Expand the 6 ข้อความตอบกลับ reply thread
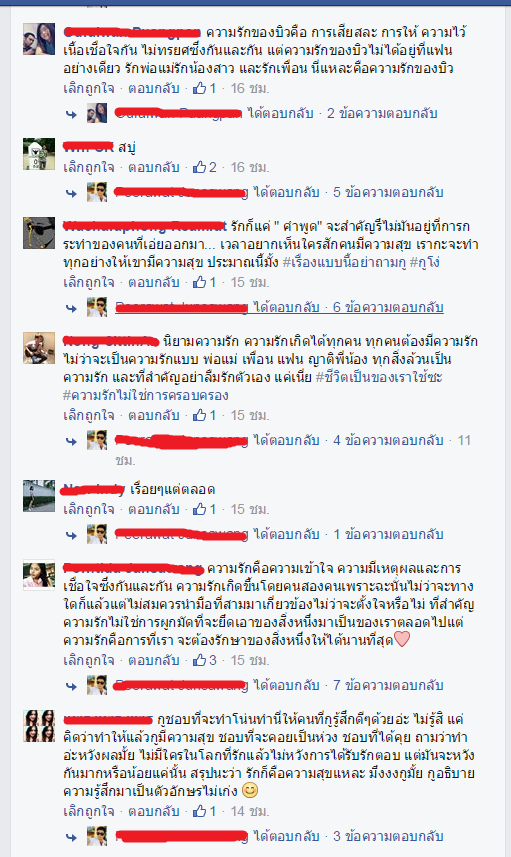The width and height of the screenshot is (511, 857). point(388,307)
